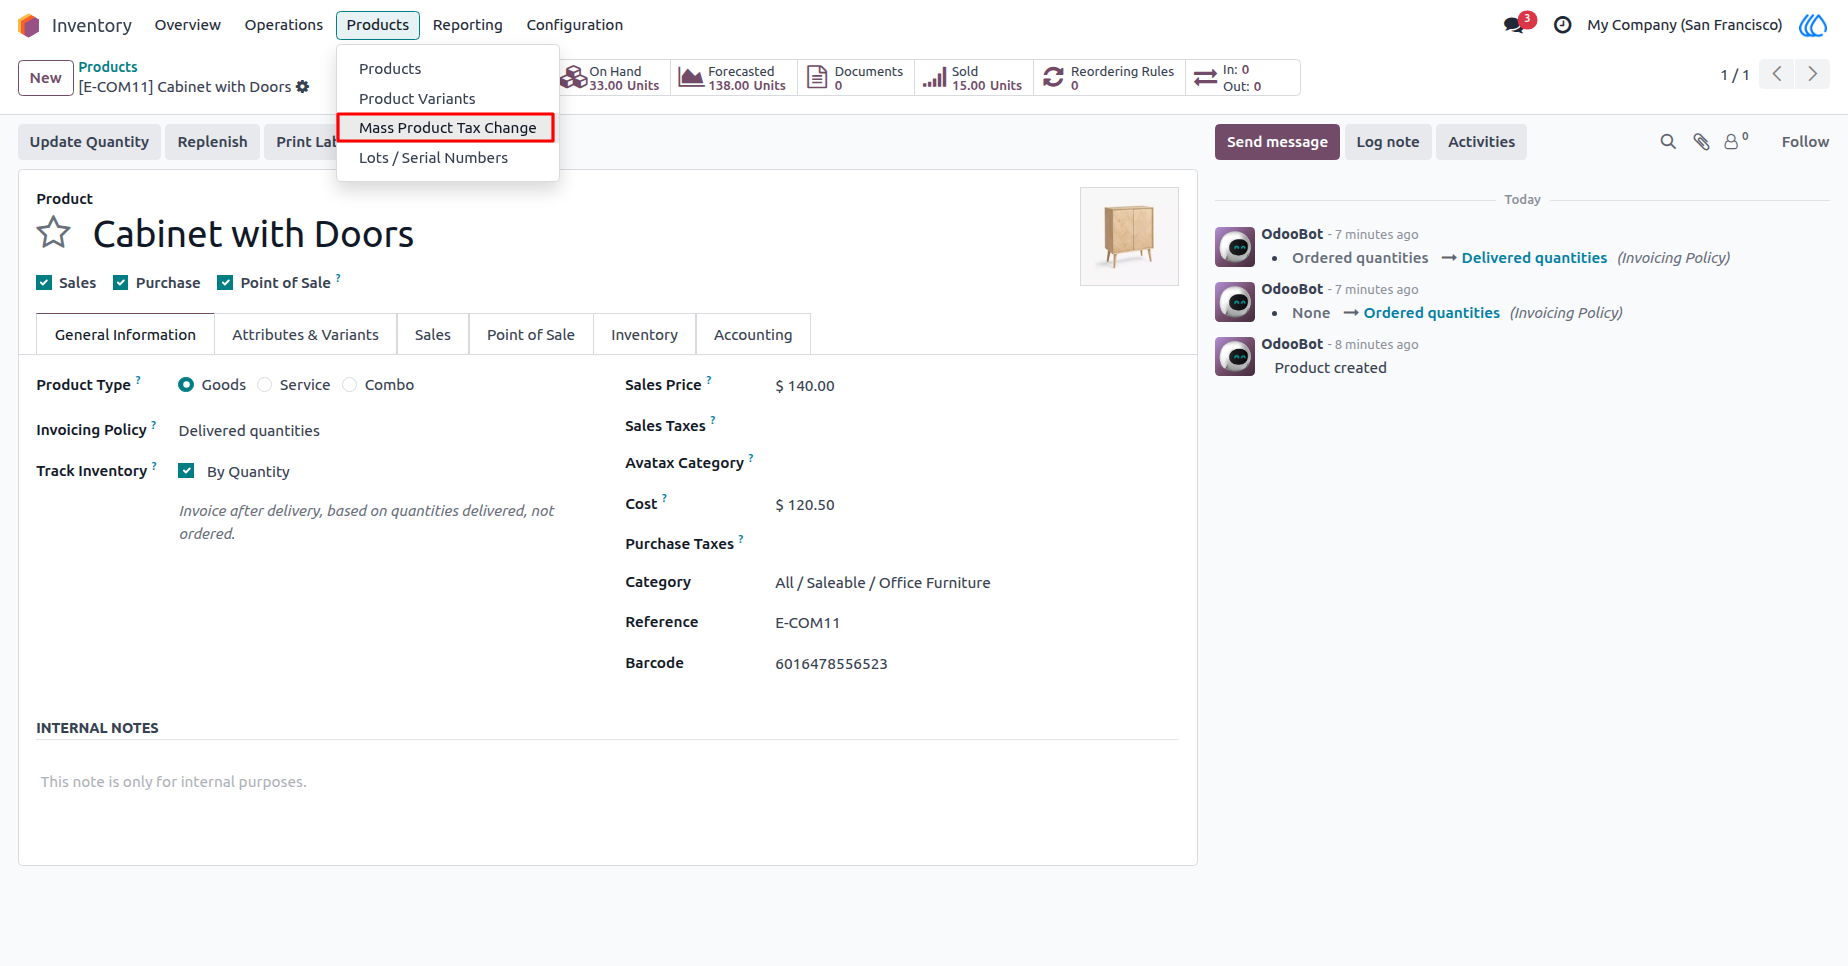Click the Update Quantity button
1848x966 pixels.
click(89, 142)
